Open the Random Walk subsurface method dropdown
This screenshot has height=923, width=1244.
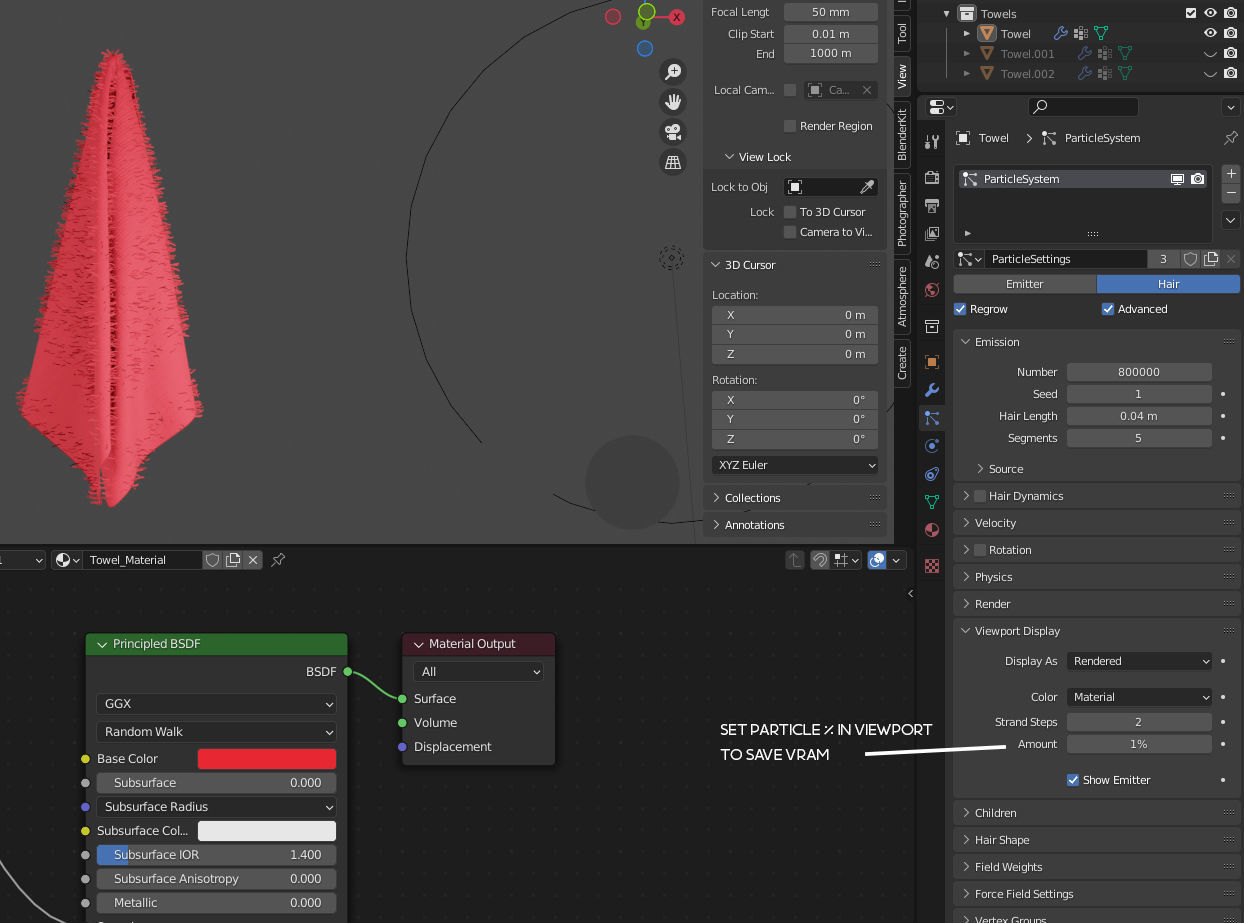216,732
